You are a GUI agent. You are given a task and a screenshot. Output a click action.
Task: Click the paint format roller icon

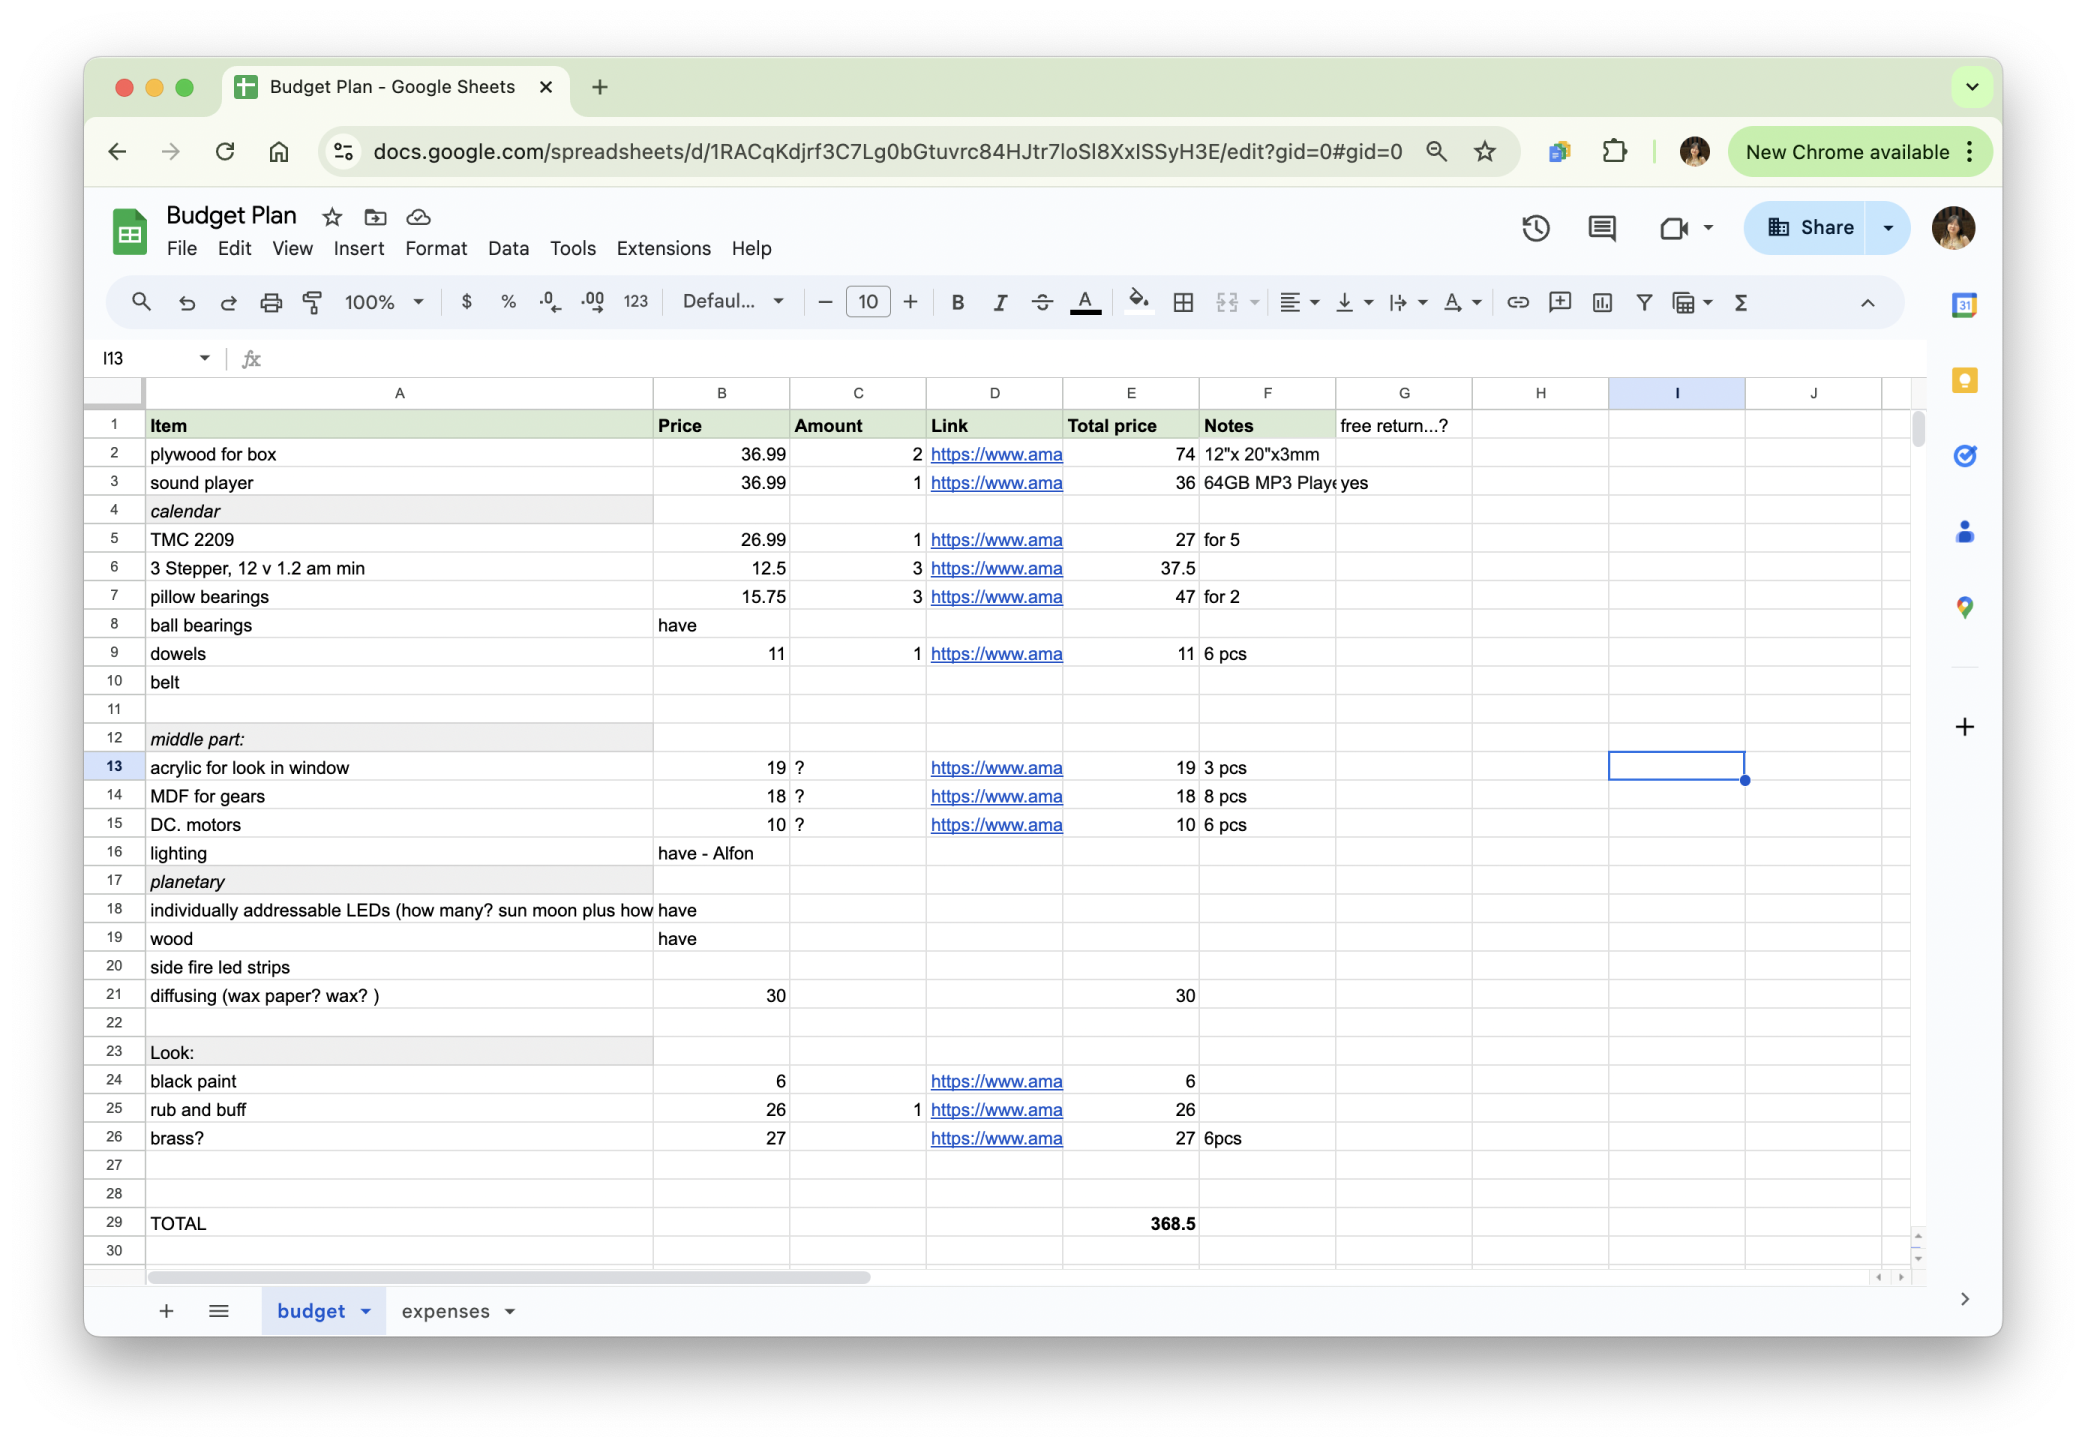pyautogui.click(x=313, y=302)
